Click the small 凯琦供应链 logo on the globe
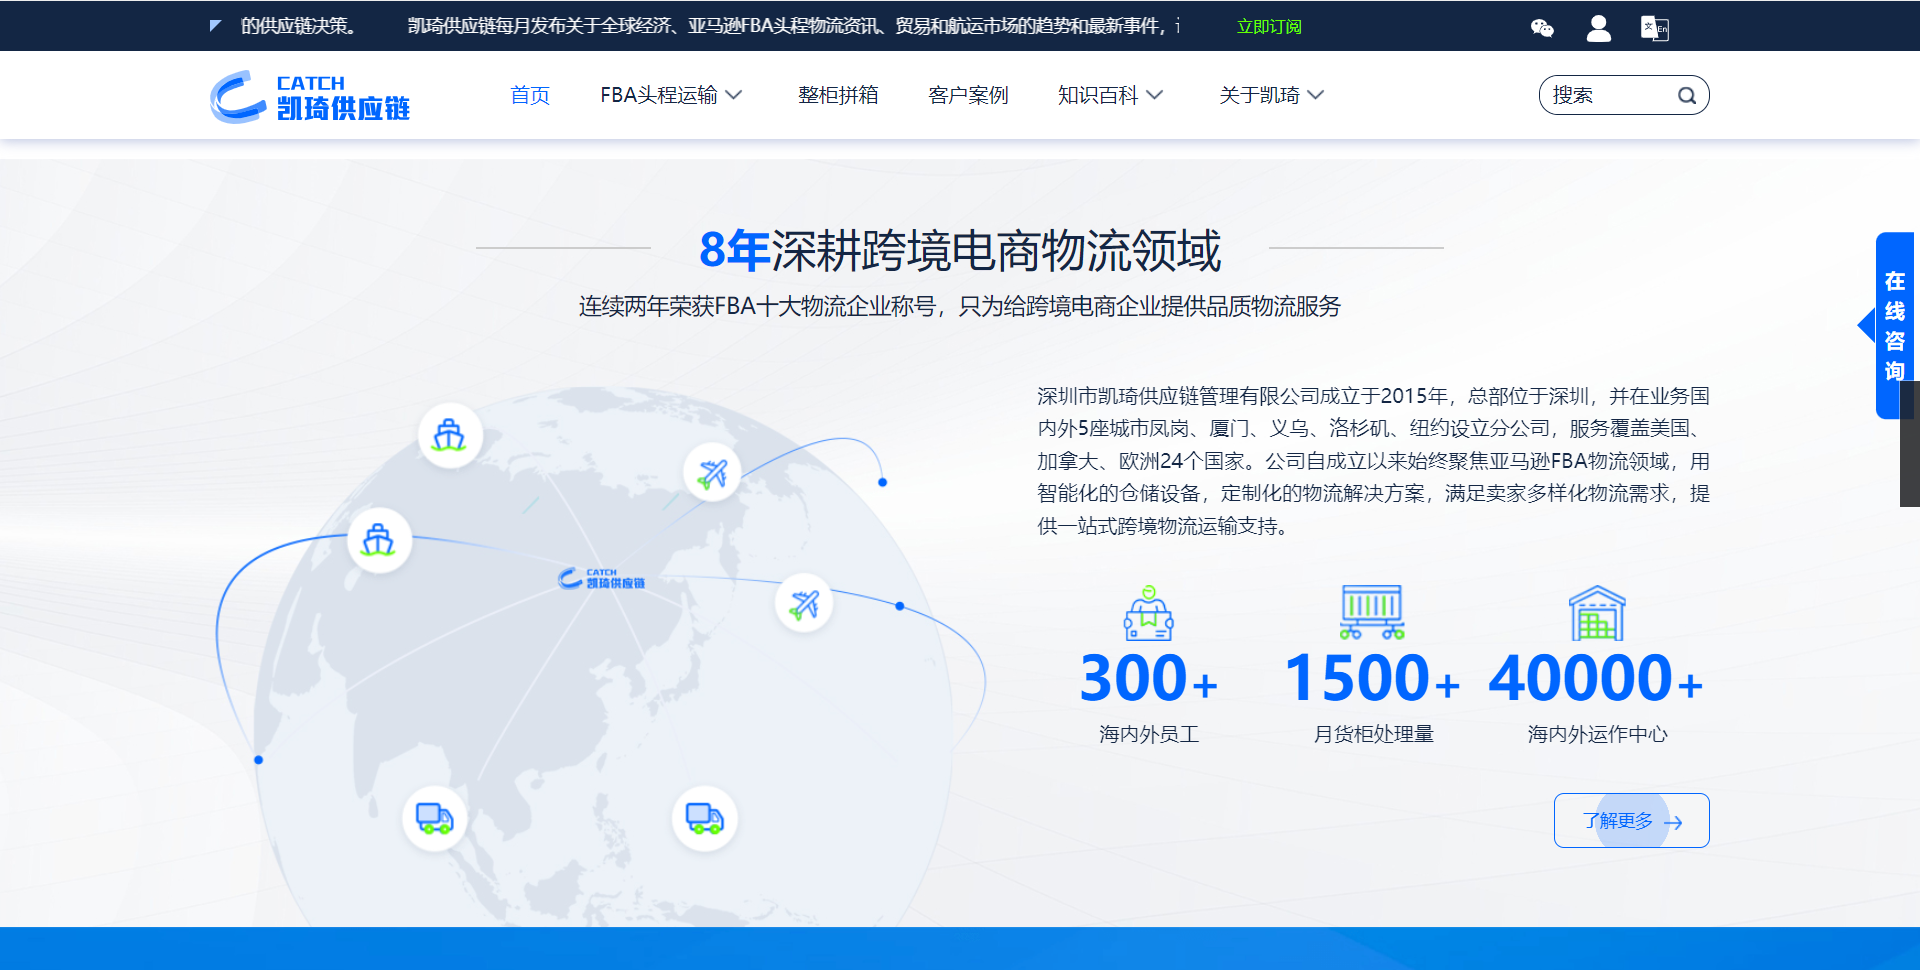The image size is (1920, 970). click(x=601, y=579)
